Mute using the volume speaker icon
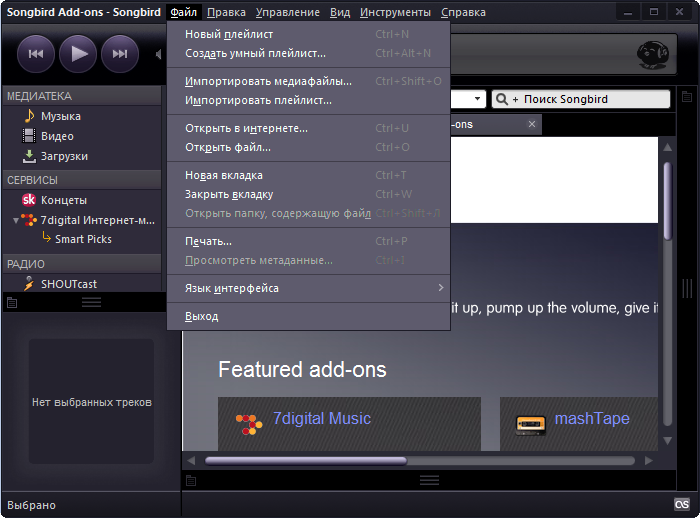 (158, 54)
